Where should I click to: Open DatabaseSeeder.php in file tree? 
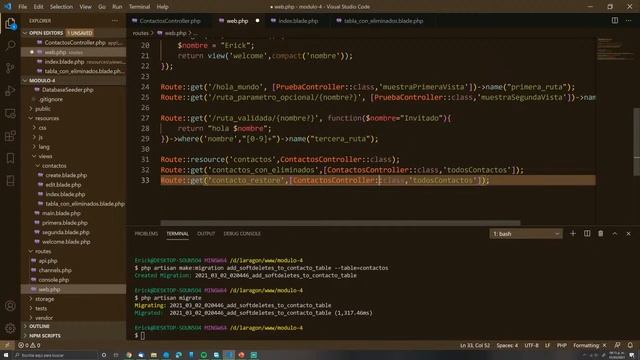click(x=67, y=90)
